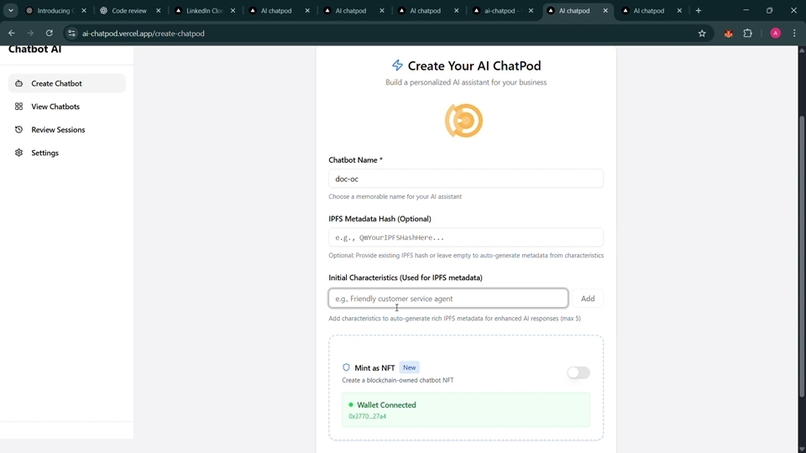806x453 pixels.
Task: Click the IPFS Metadata Hash input field
Action: 466,238
